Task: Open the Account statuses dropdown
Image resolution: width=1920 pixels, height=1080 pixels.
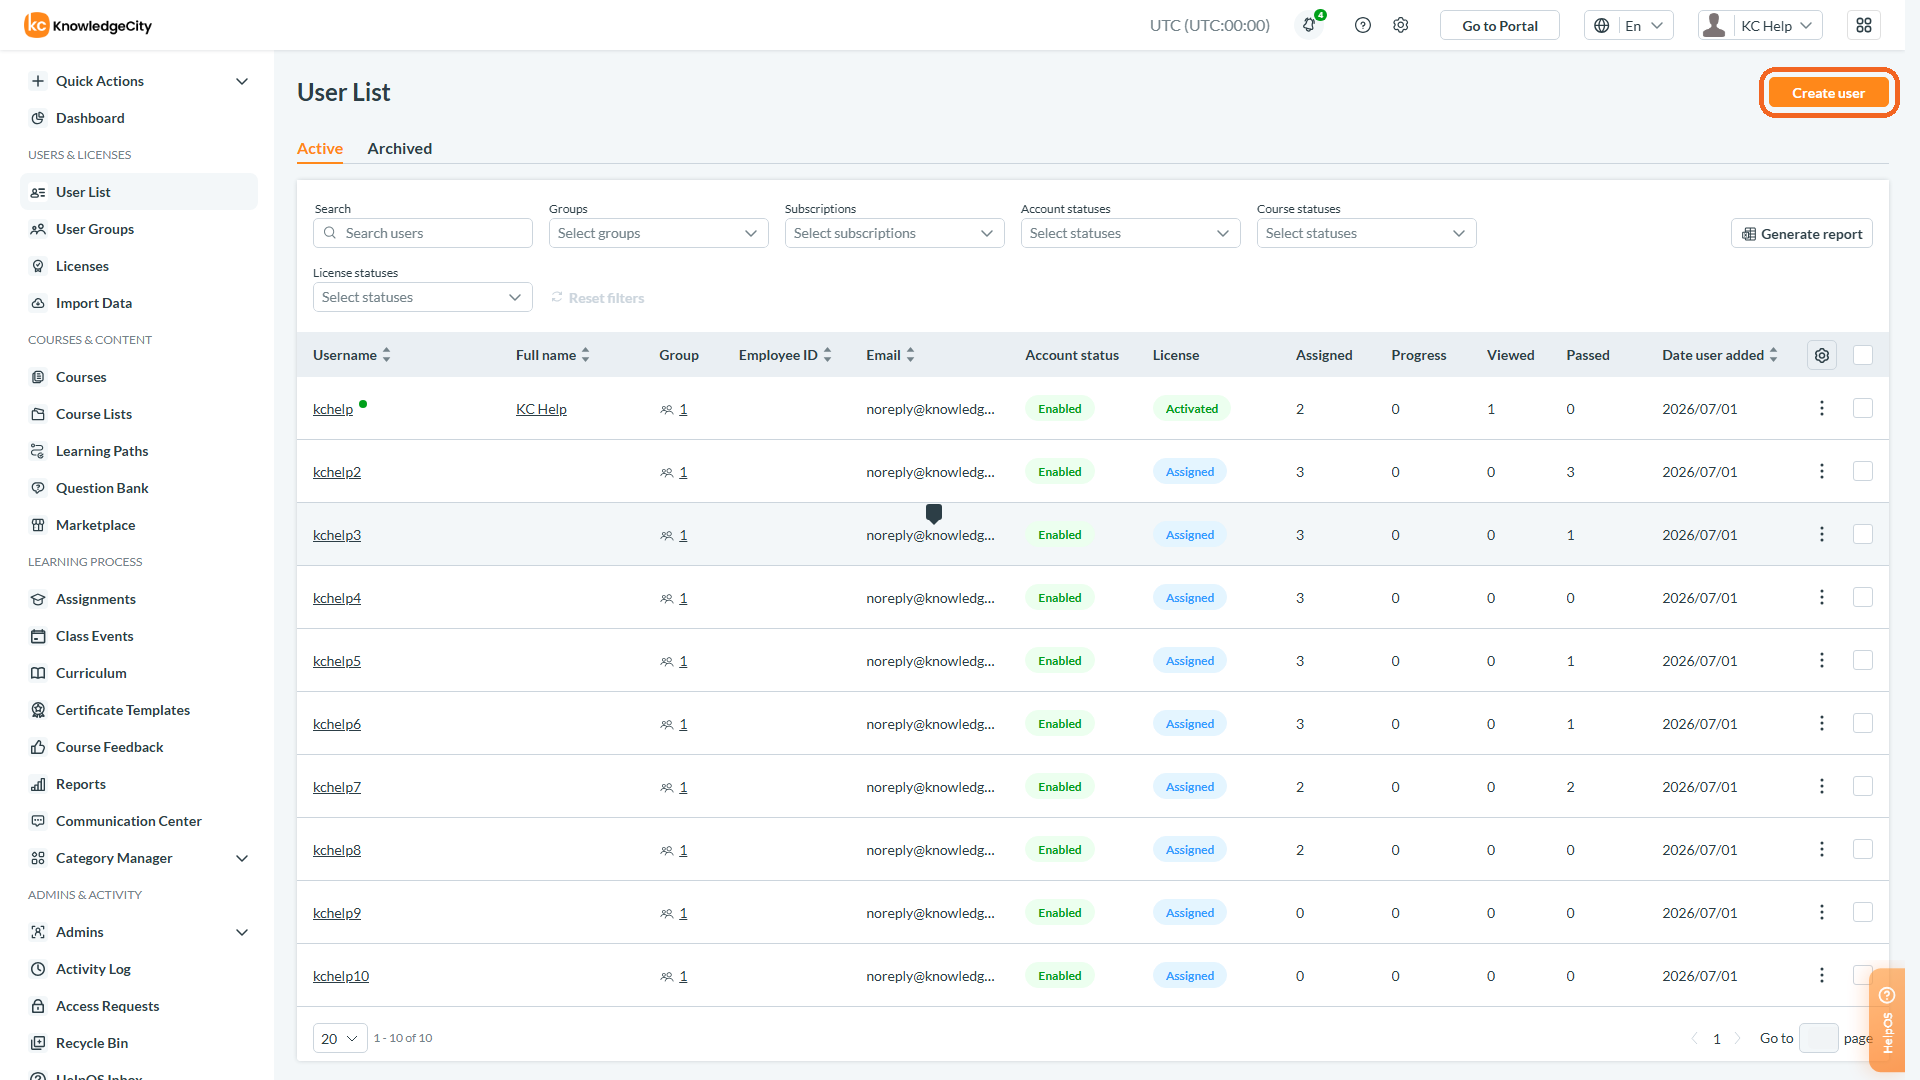Action: click(1130, 233)
